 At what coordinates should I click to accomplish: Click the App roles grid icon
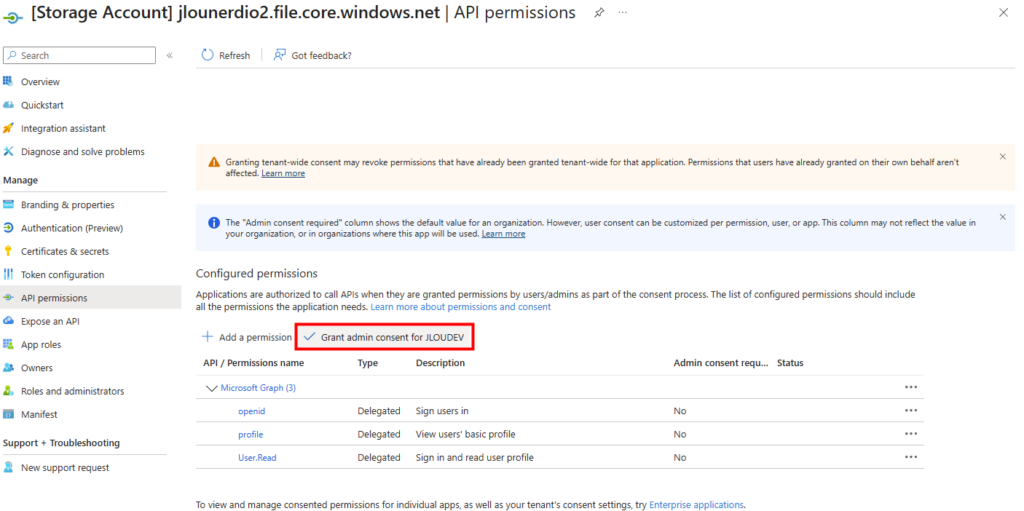(x=8, y=344)
